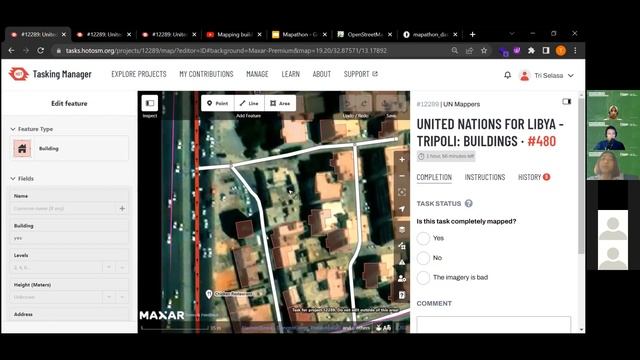Switch to the History tab
This screenshot has height=360, width=640.
534,177
